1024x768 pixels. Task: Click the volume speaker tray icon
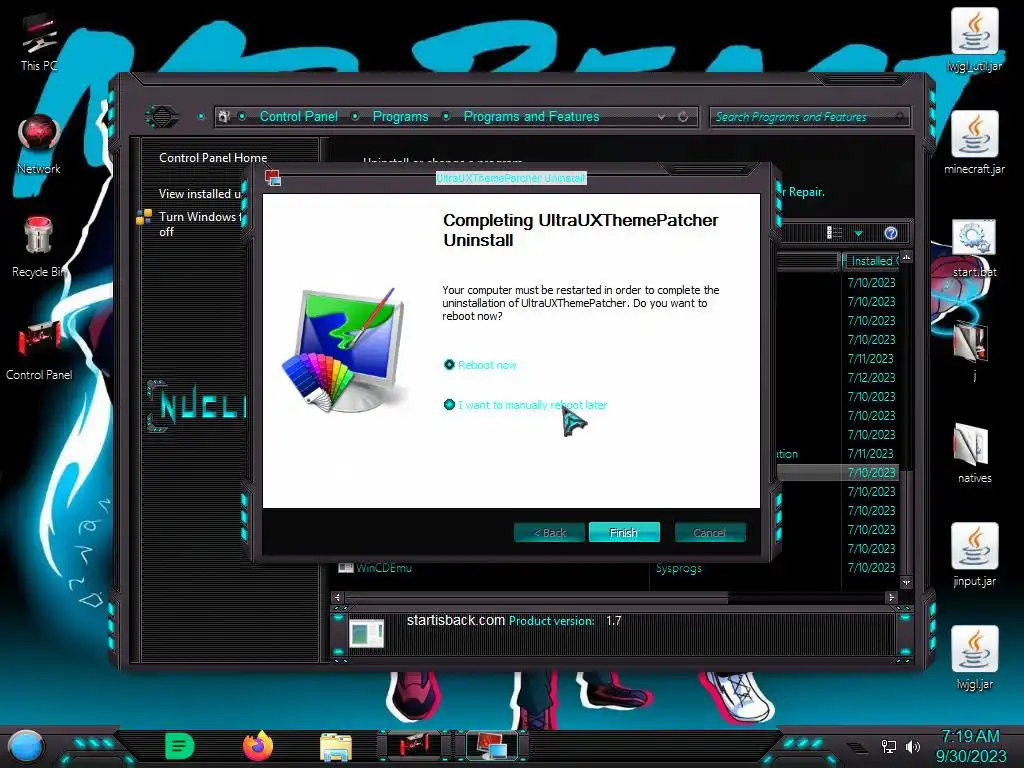pyautogui.click(x=913, y=746)
